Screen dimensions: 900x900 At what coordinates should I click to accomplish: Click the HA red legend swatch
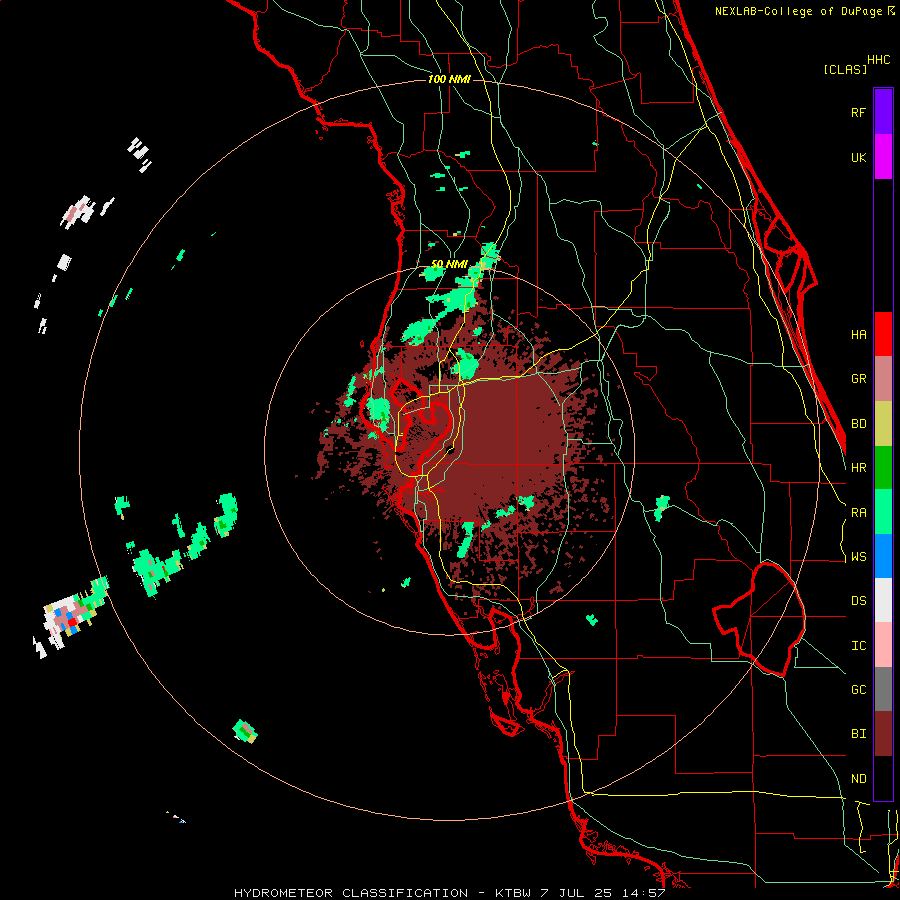(883, 334)
